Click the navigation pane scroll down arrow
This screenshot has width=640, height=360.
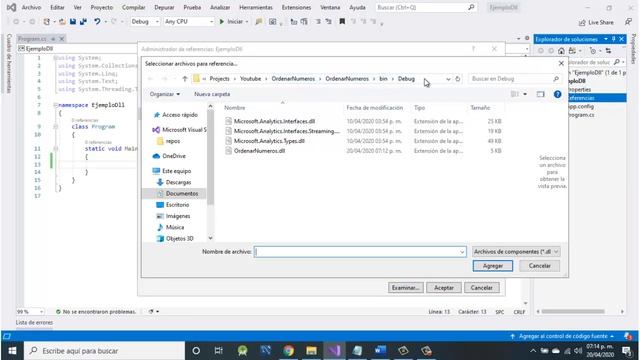[x=210, y=238]
